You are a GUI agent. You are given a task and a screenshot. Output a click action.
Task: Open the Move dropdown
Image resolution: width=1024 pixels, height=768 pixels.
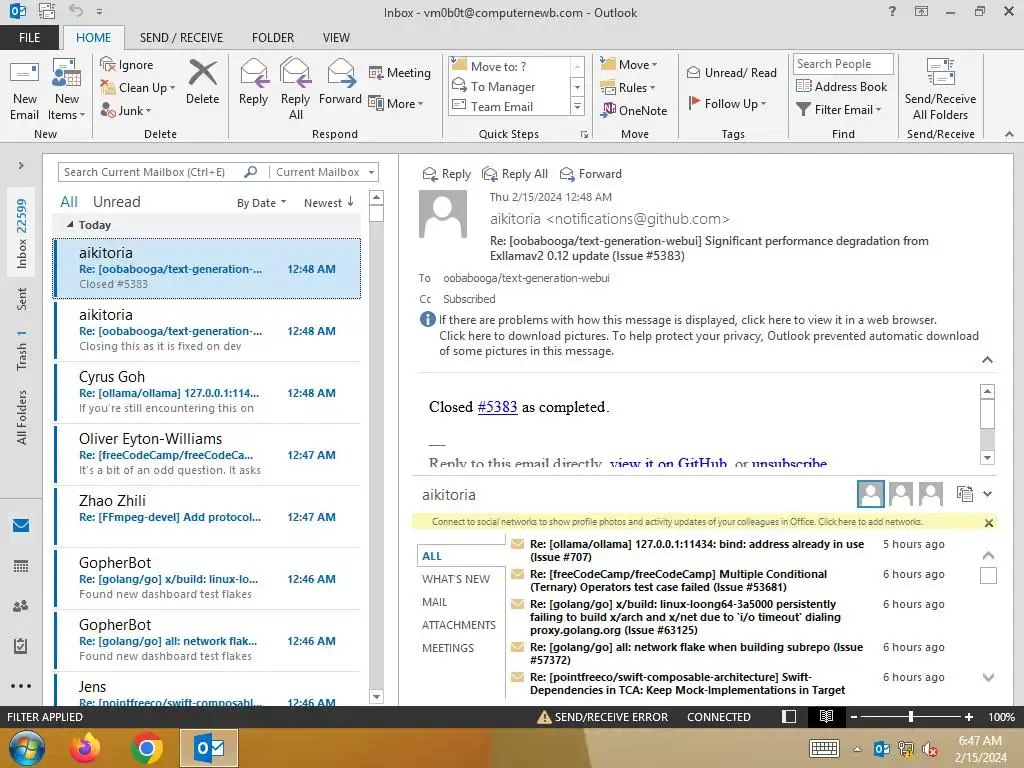click(629, 65)
